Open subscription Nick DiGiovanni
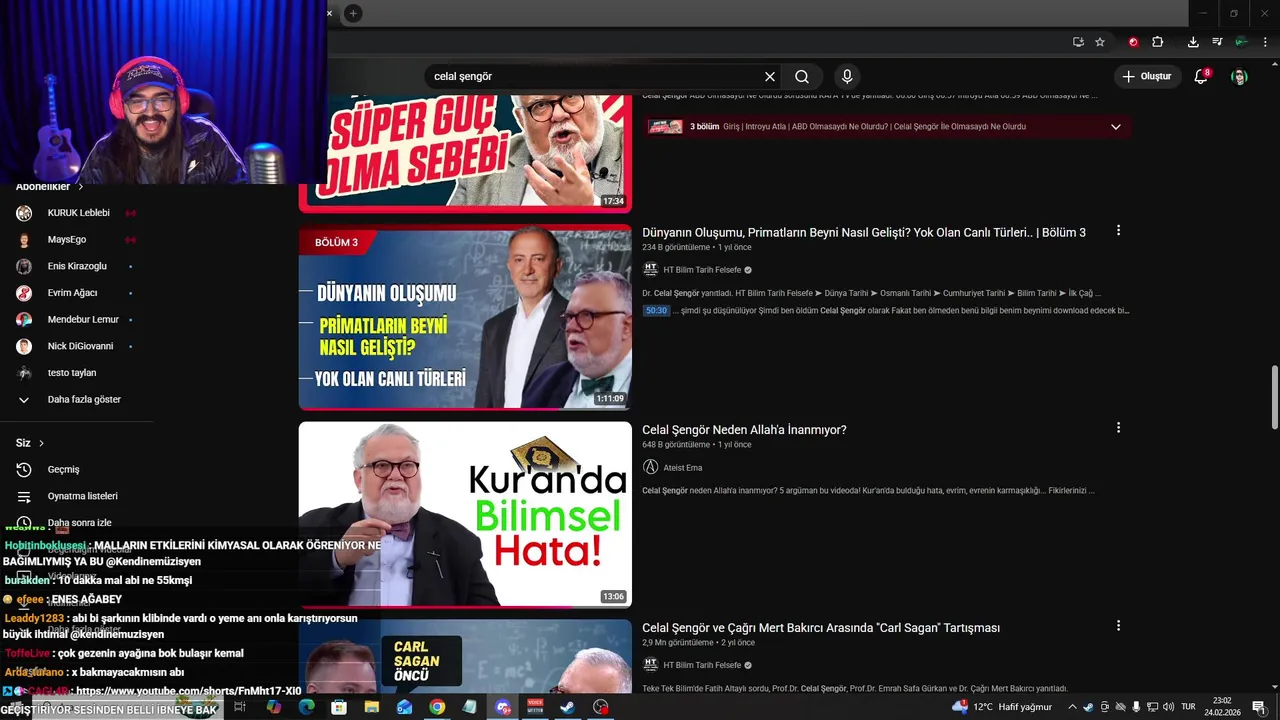1280x720 pixels. [80, 346]
